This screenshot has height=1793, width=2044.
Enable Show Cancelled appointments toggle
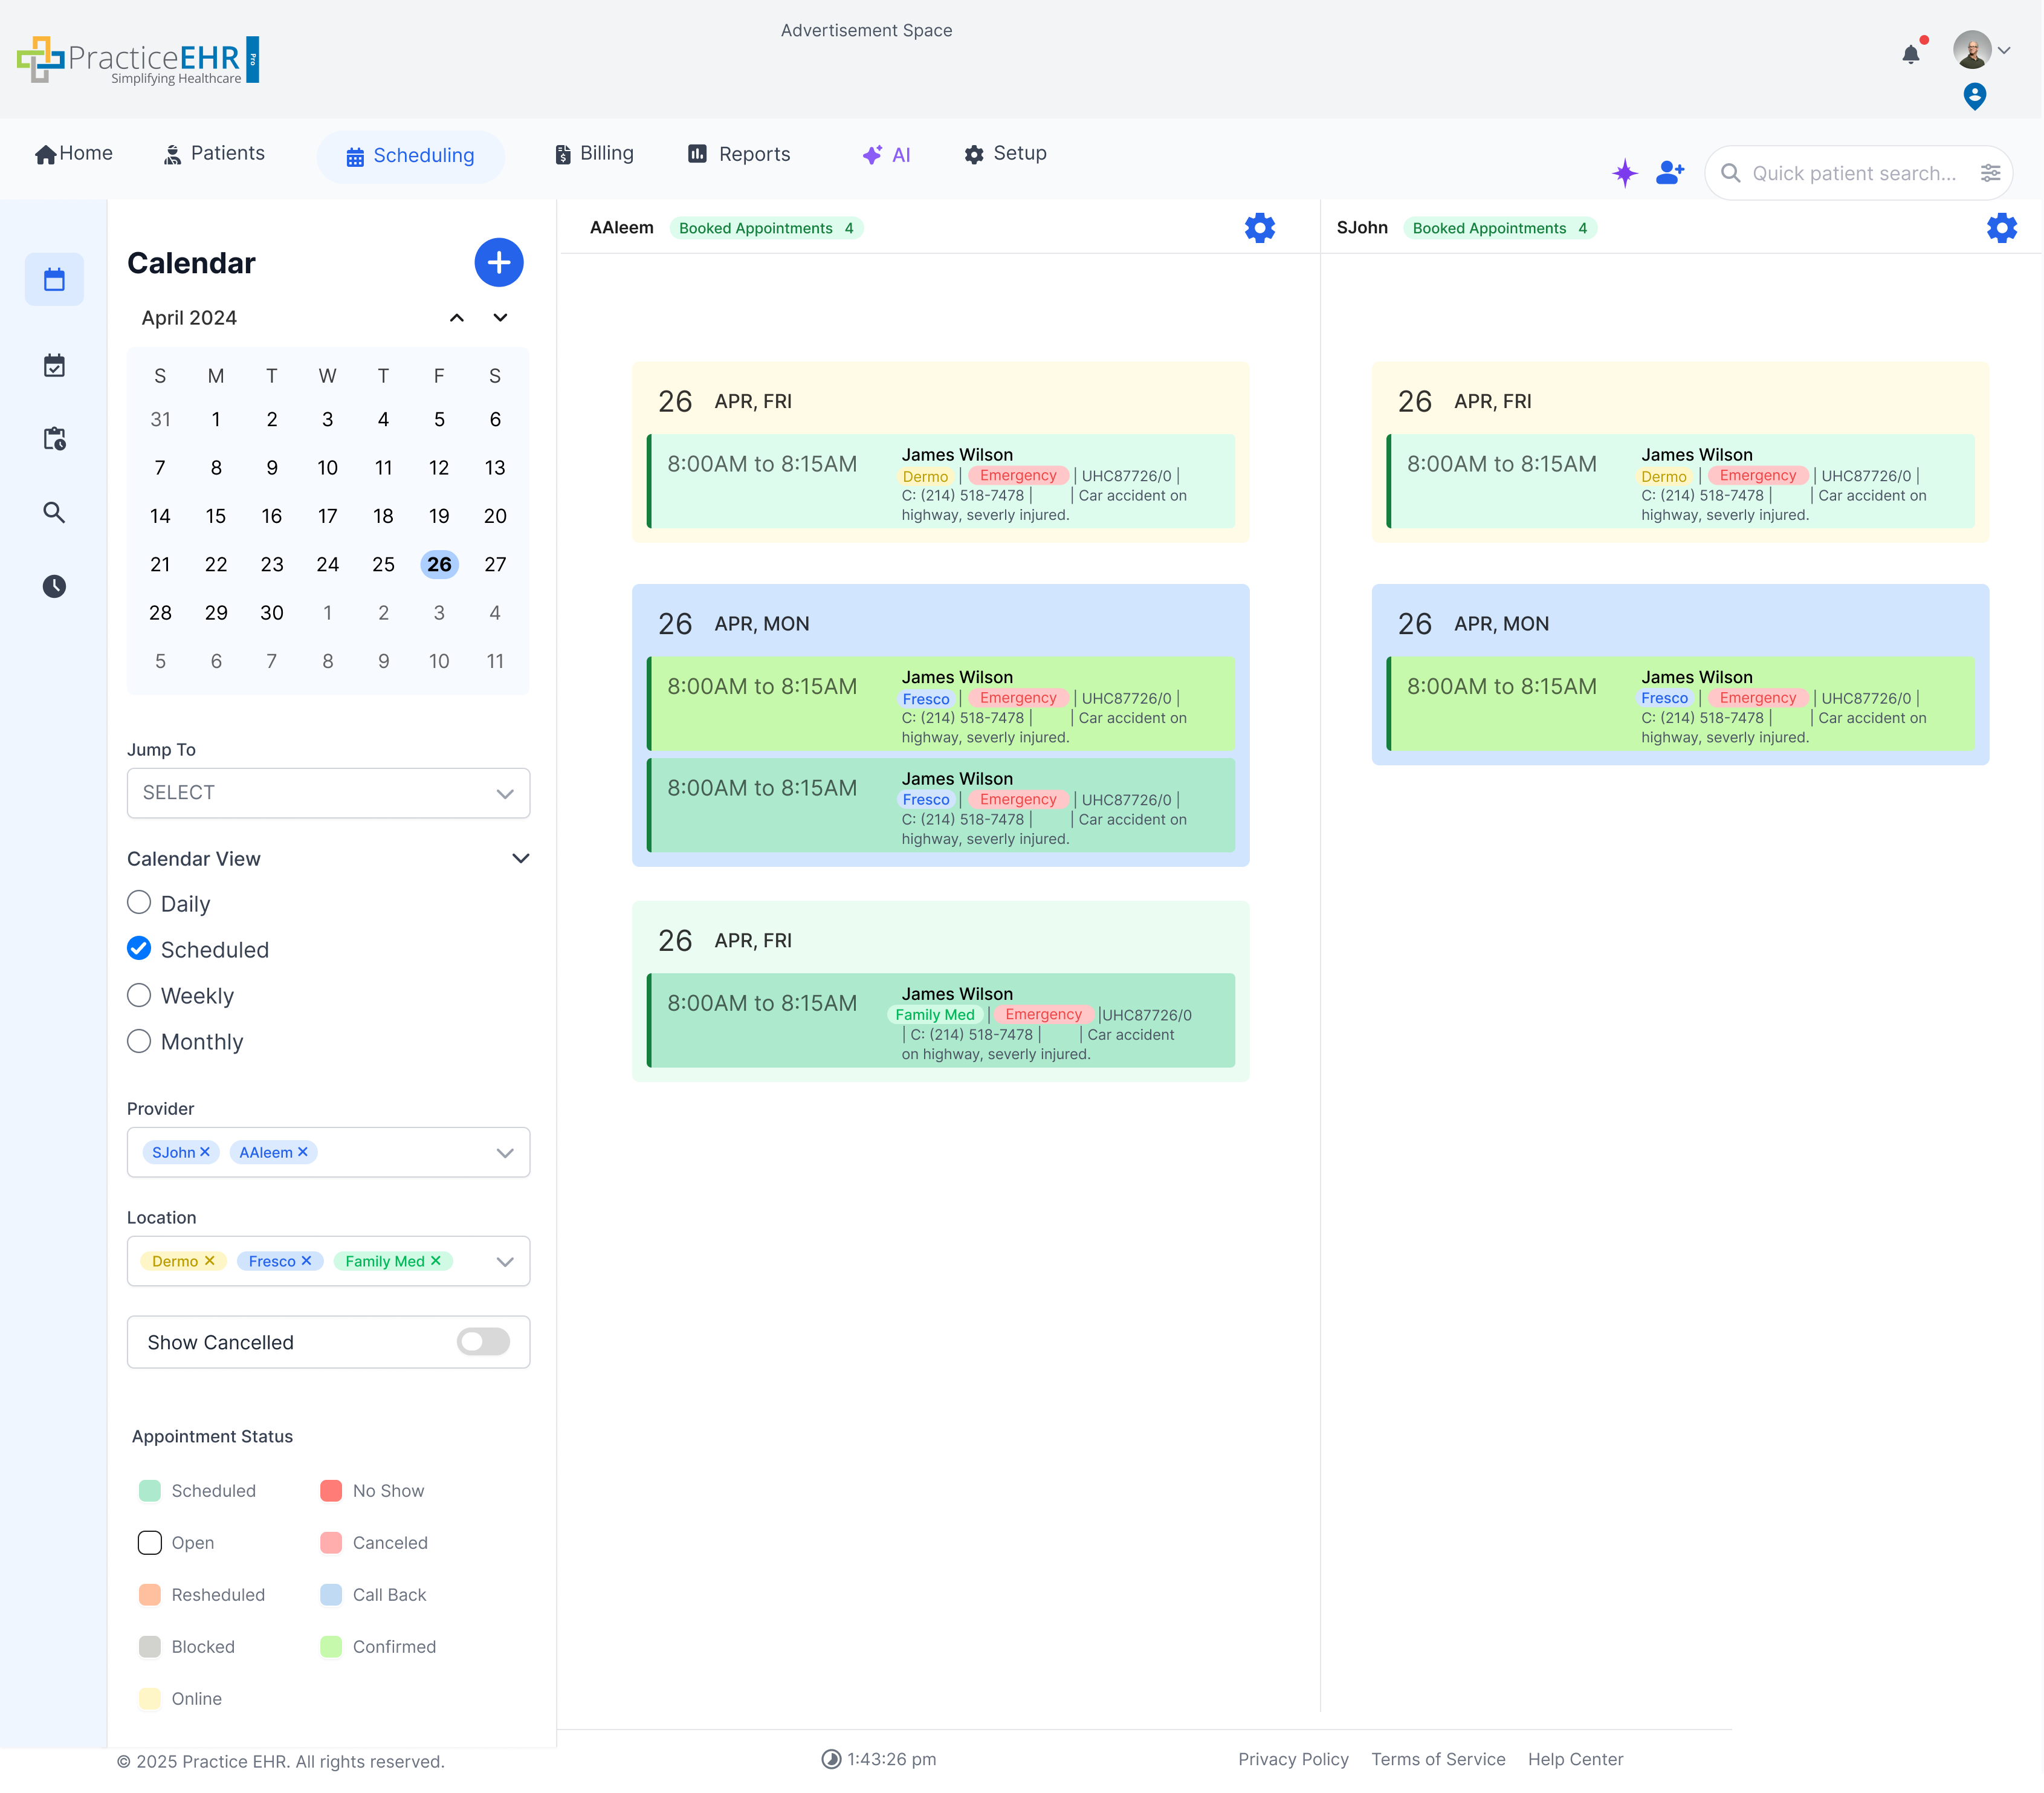(483, 1342)
